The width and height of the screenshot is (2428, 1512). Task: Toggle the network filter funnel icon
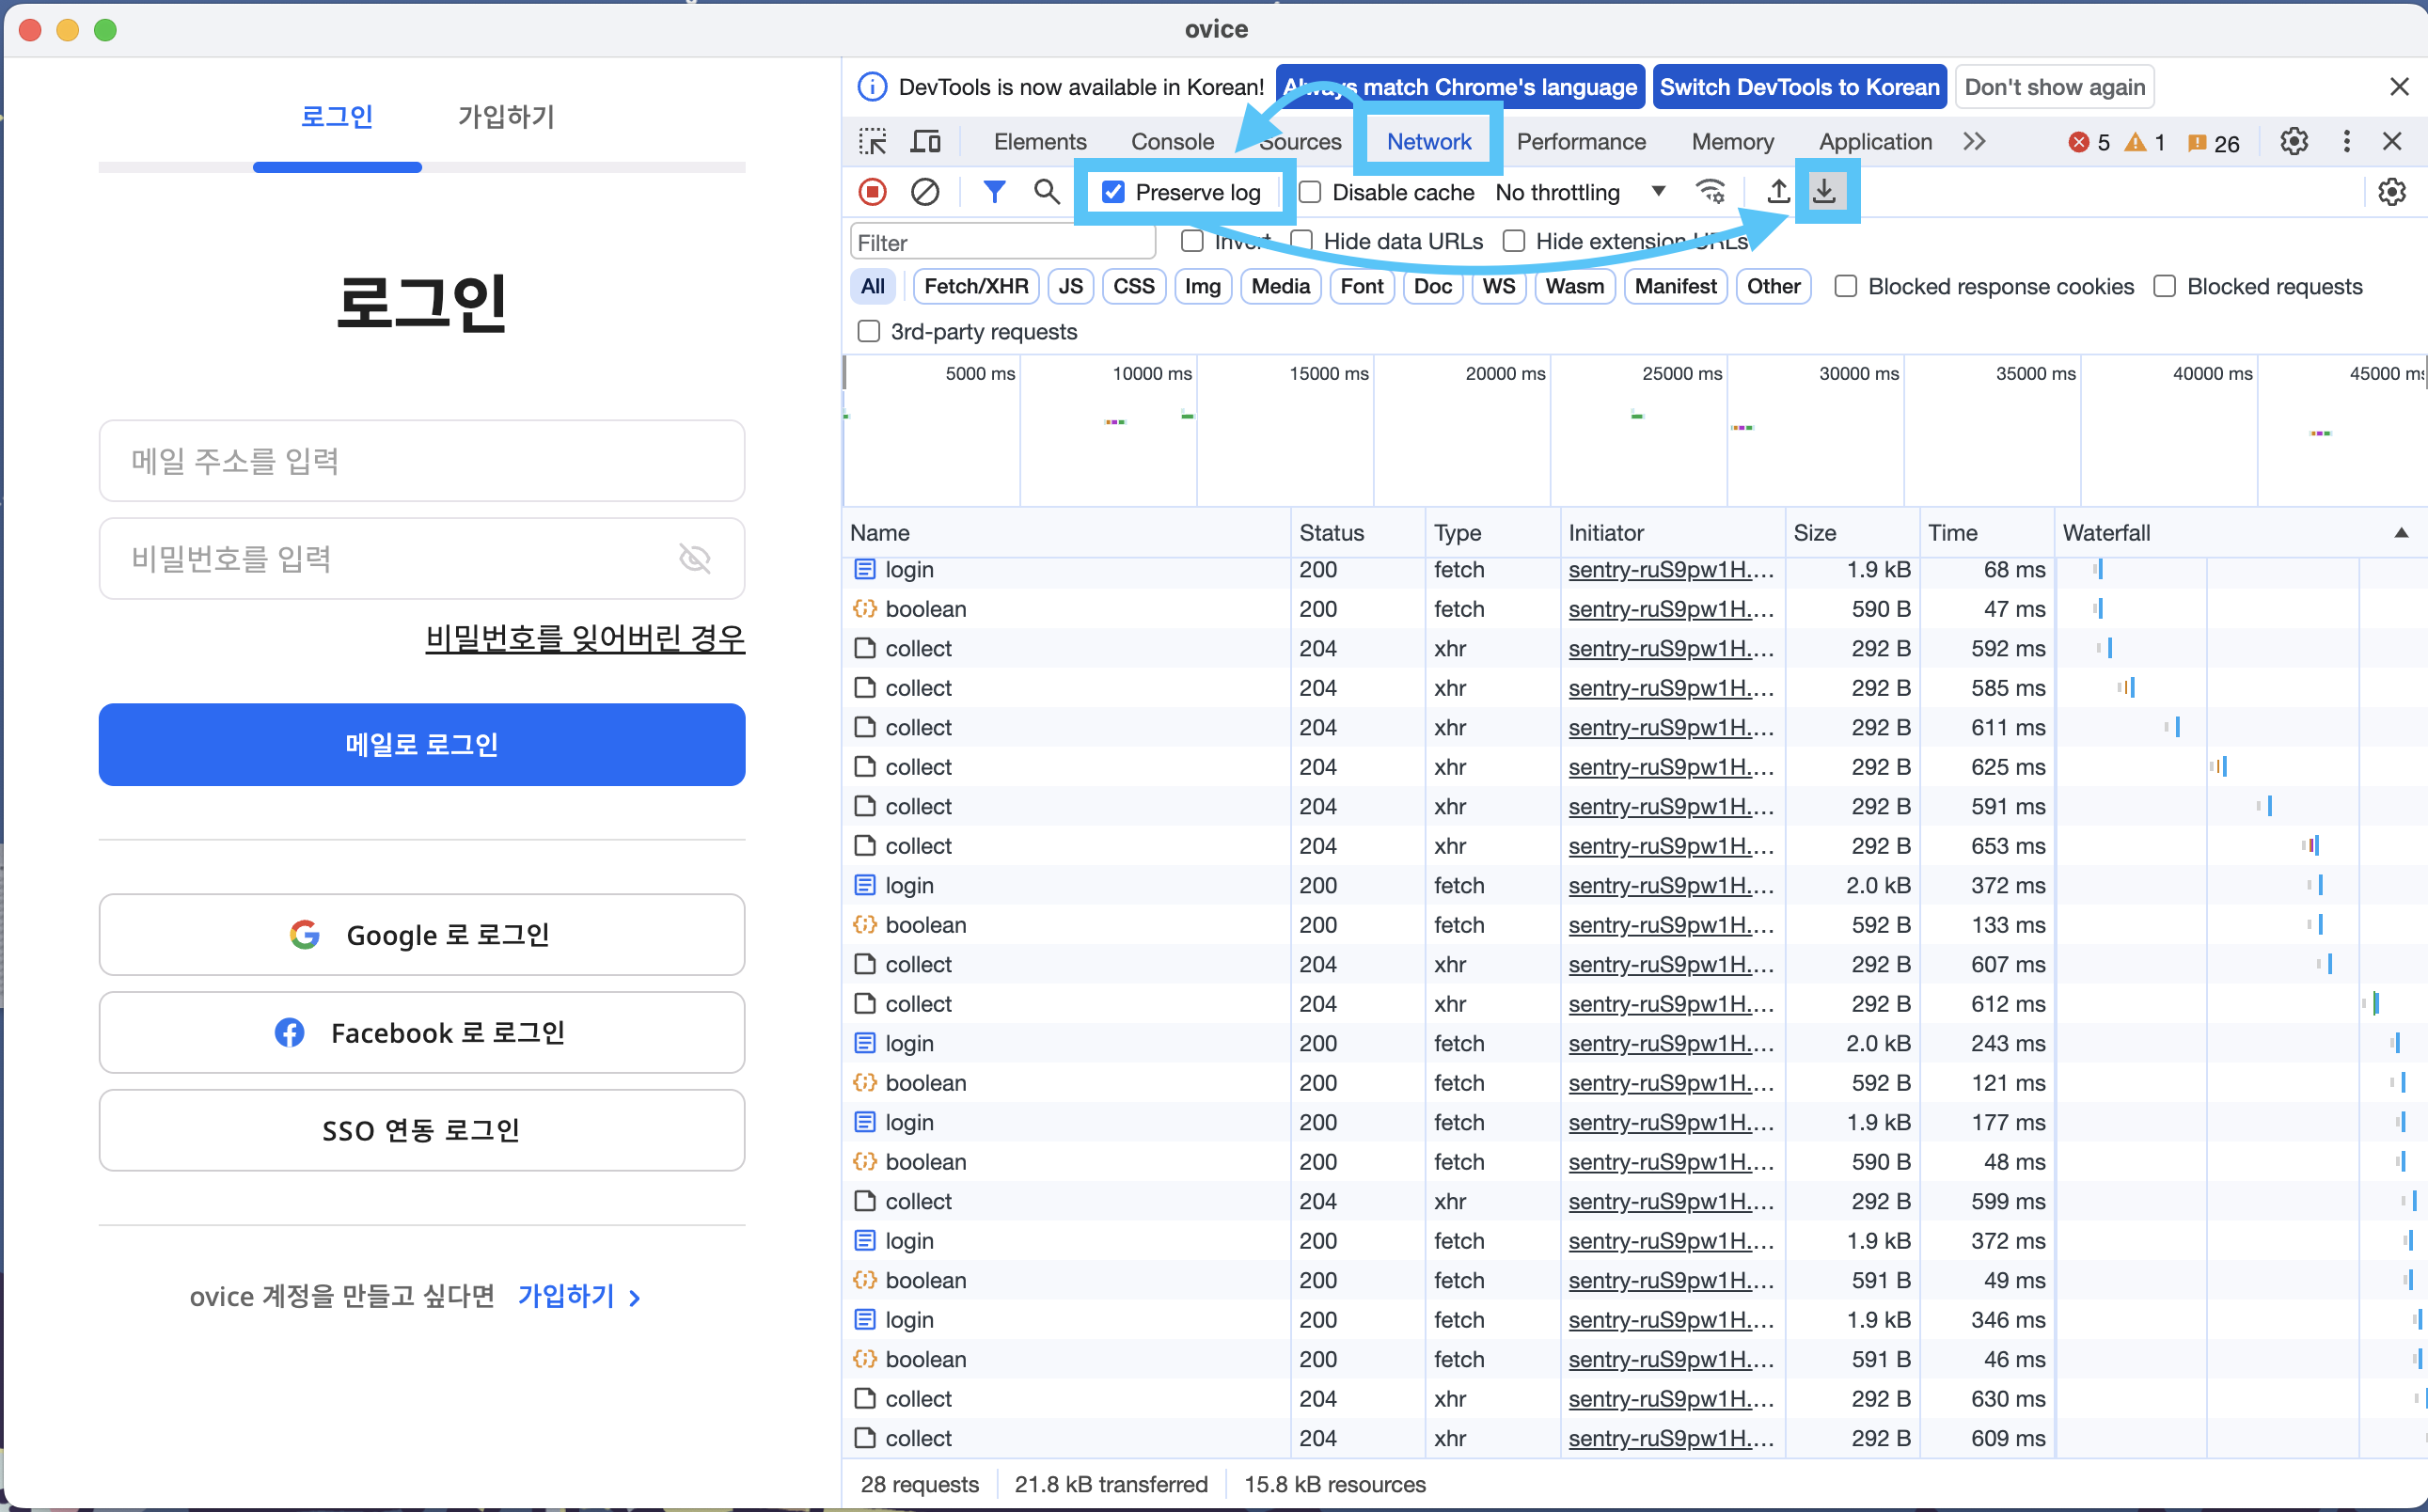coord(994,191)
